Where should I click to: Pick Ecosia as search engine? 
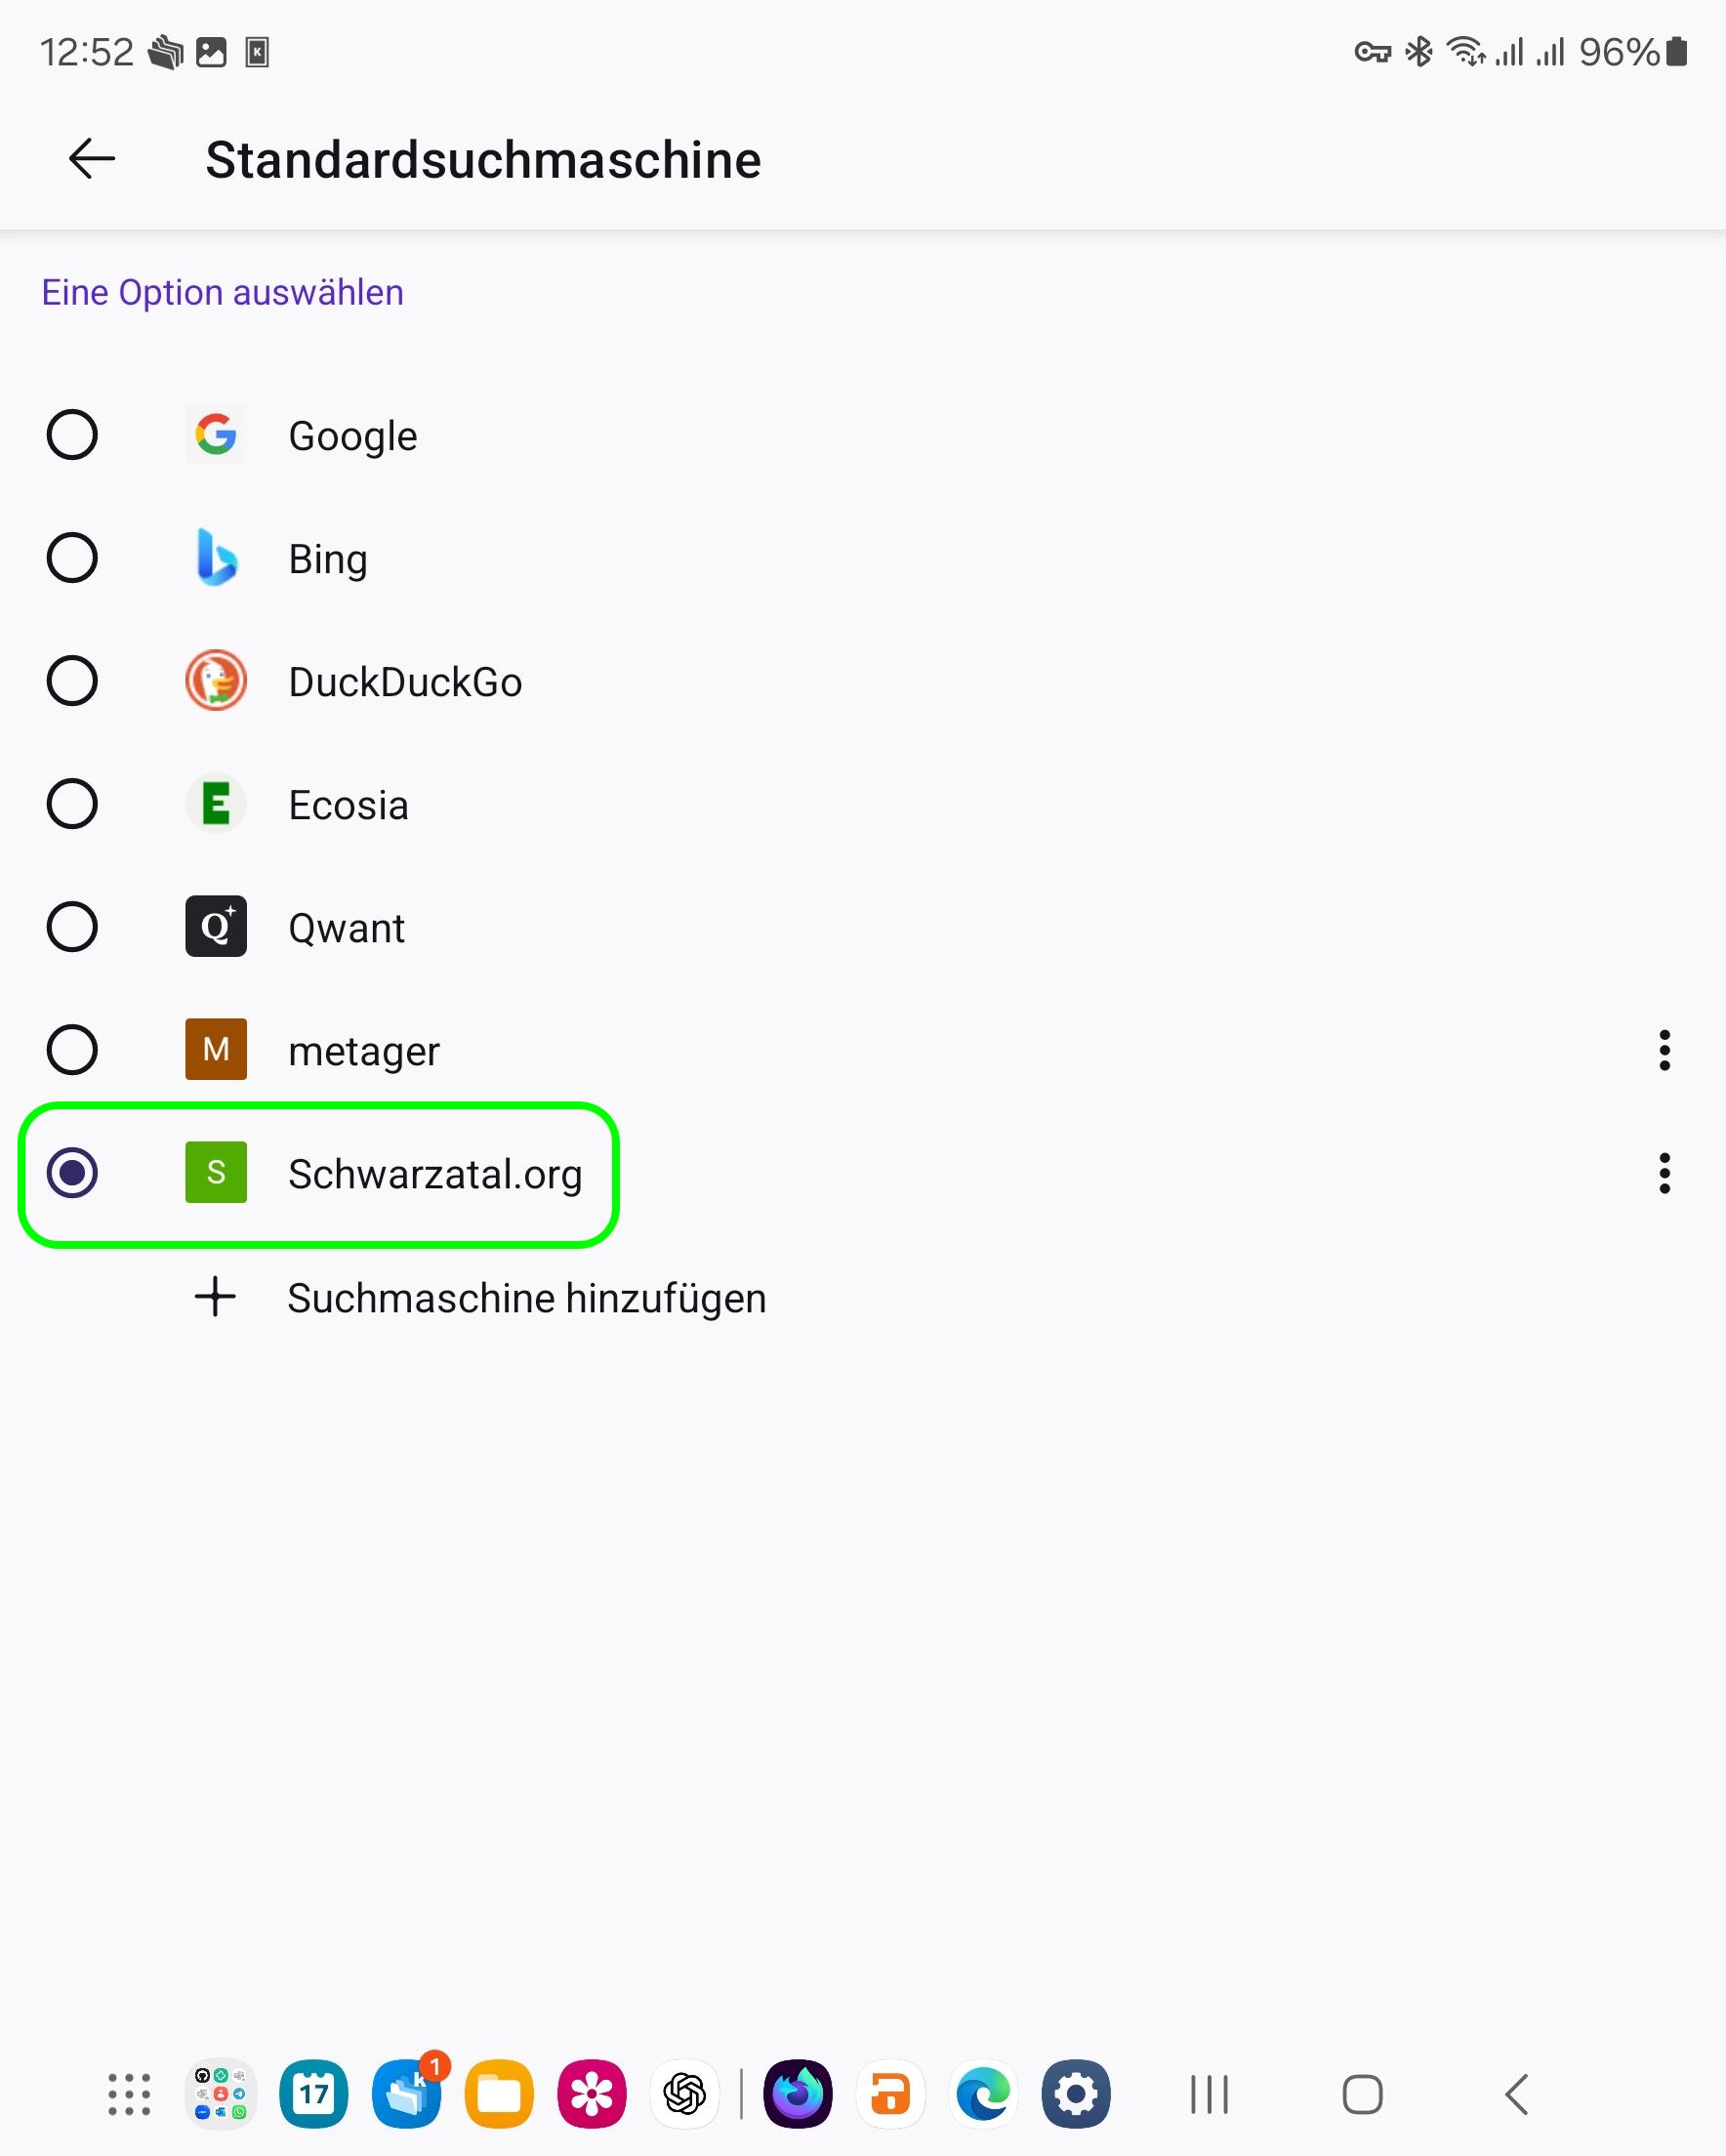coord(72,804)
